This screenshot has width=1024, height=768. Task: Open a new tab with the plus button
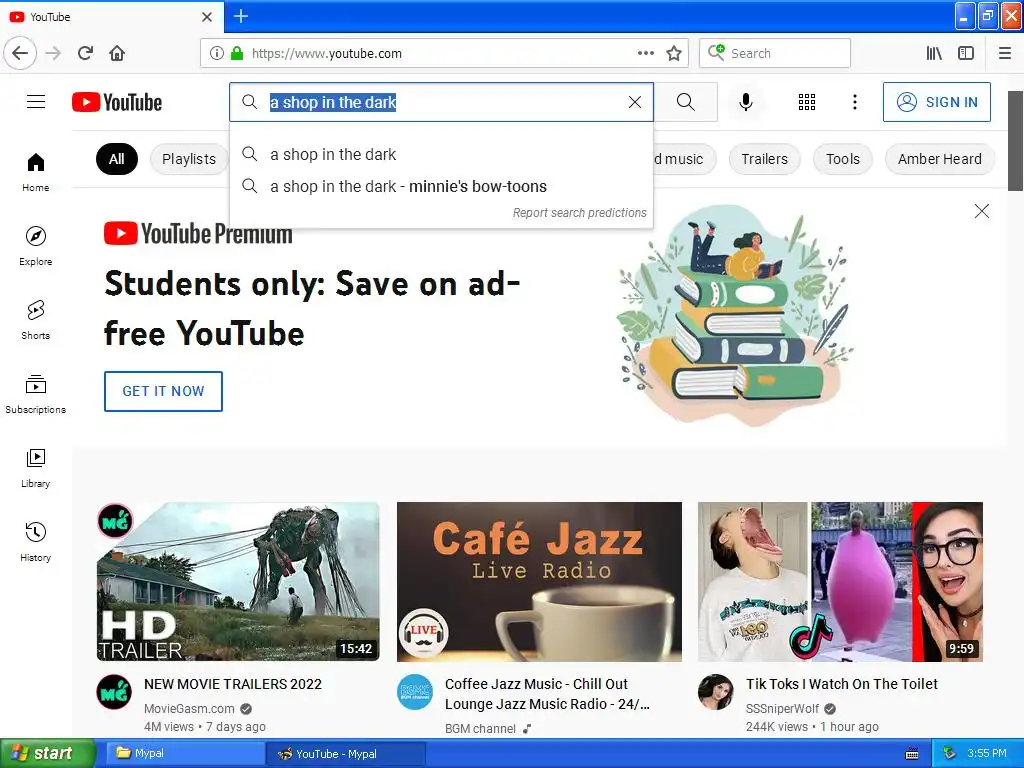pyautogui.click(x=241, y=16)
